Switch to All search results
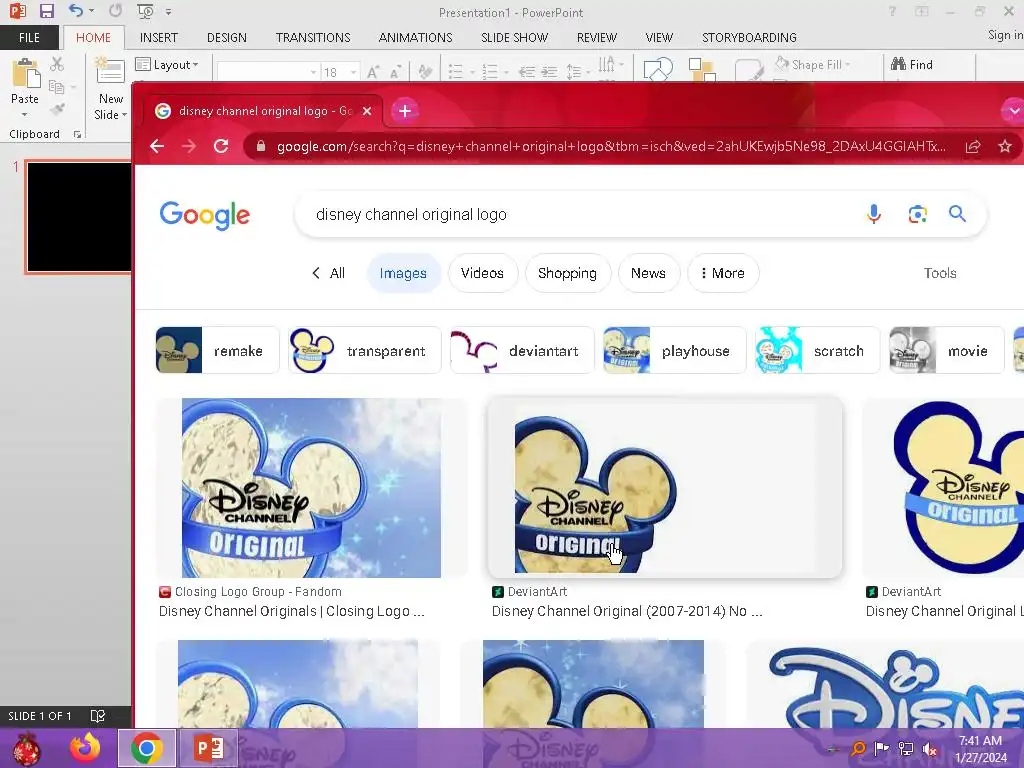This screenshot has width=1024, height=768. click(328, 273)
